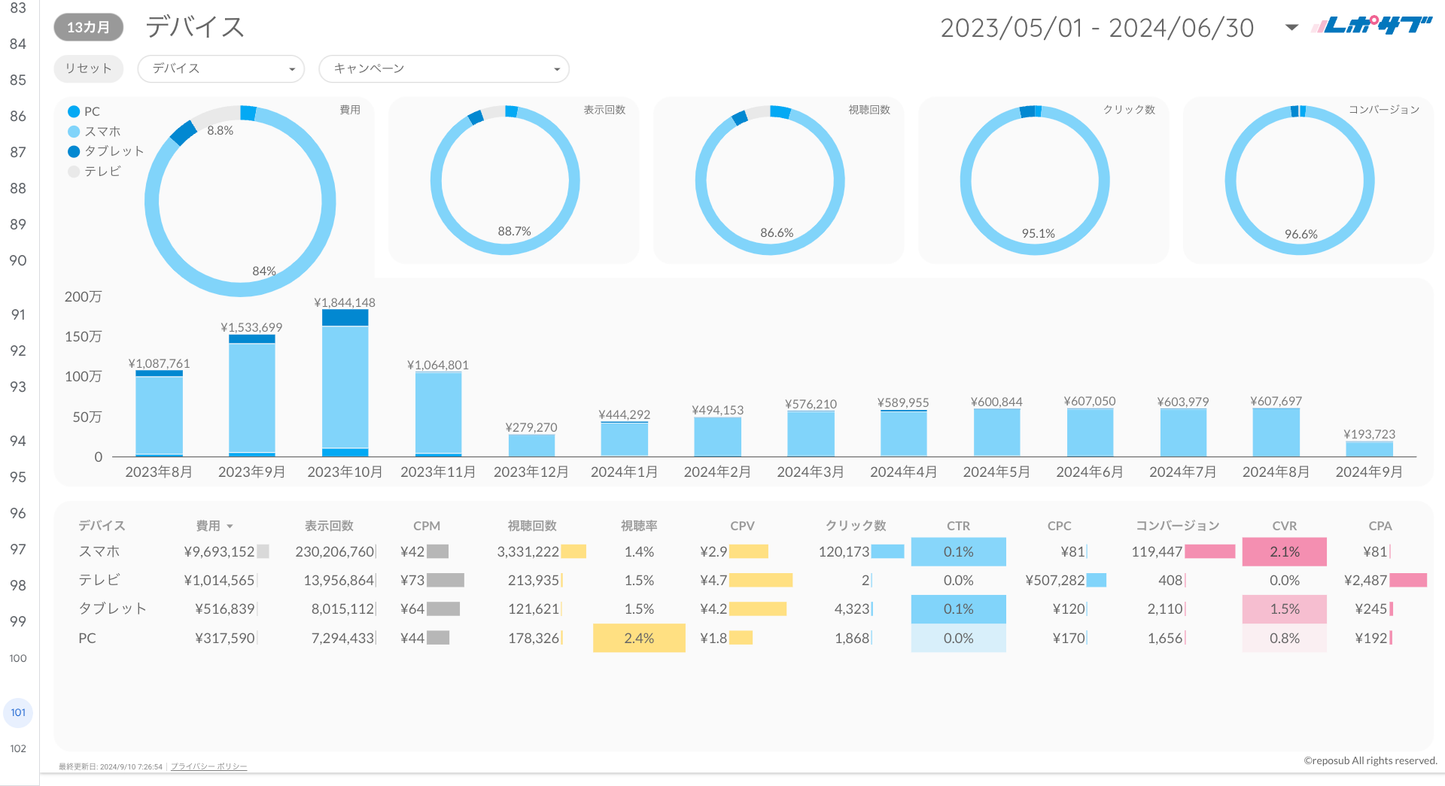
Task: Click the 2023年8月 bar in chart
Action: point(159,414)
